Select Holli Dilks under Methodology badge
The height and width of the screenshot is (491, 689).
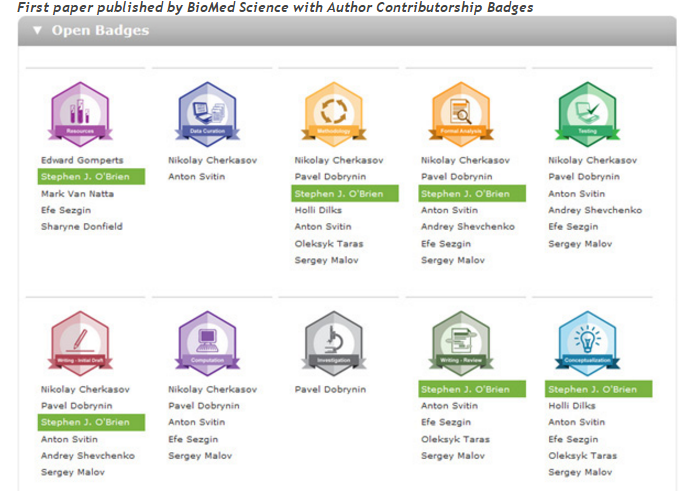pos(318,210)
